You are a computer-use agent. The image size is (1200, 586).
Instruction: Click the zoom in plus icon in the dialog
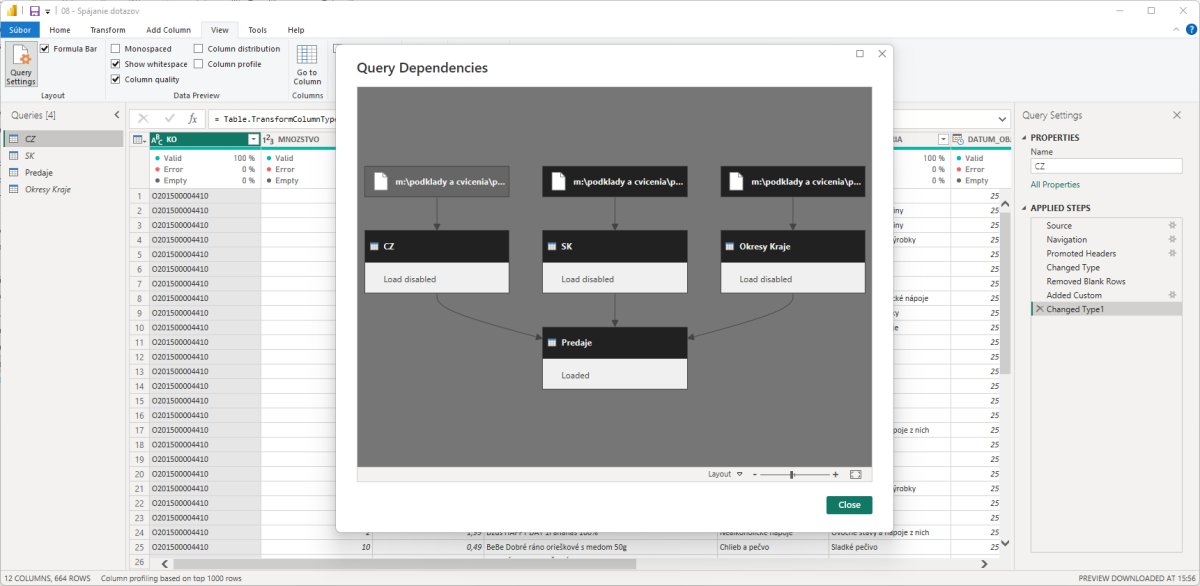tap(835, 474)
